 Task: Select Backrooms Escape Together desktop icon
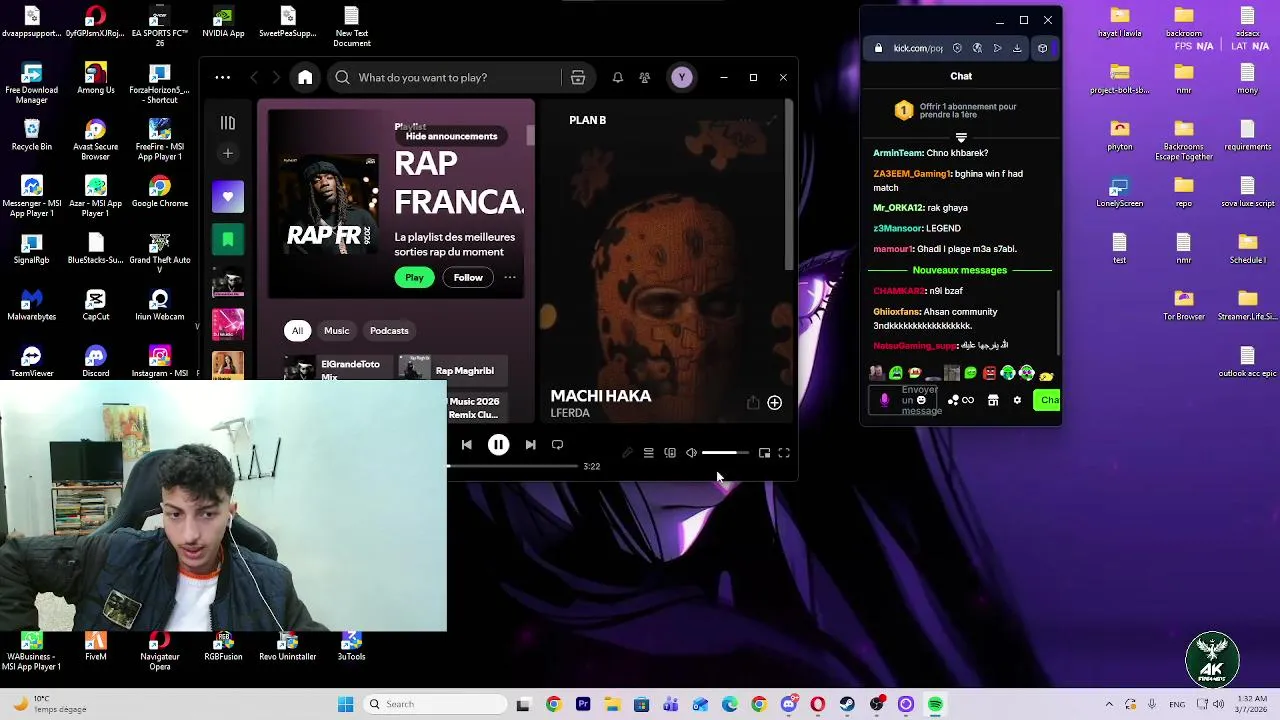pos(1183,140)
